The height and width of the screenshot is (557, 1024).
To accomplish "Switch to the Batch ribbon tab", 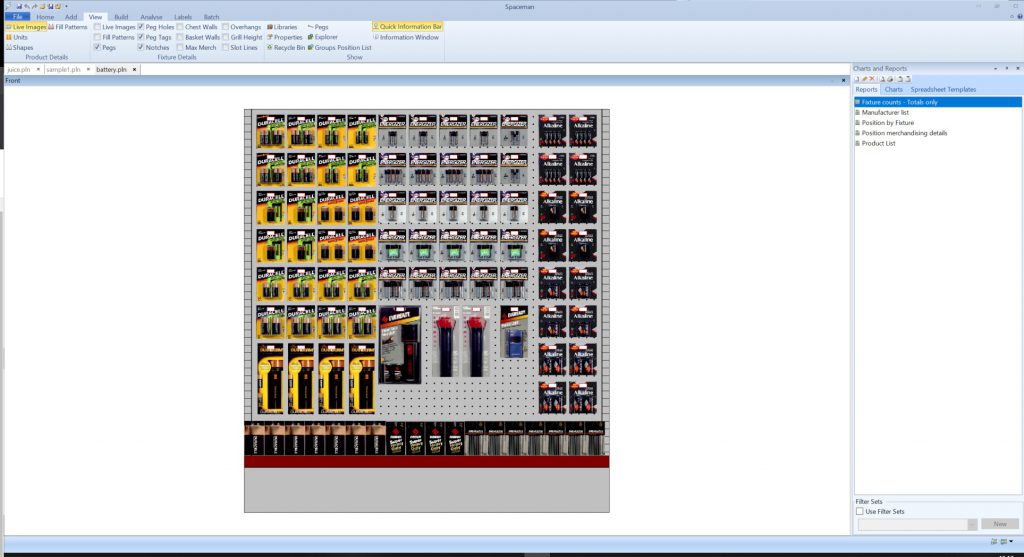I will (211, 17).
